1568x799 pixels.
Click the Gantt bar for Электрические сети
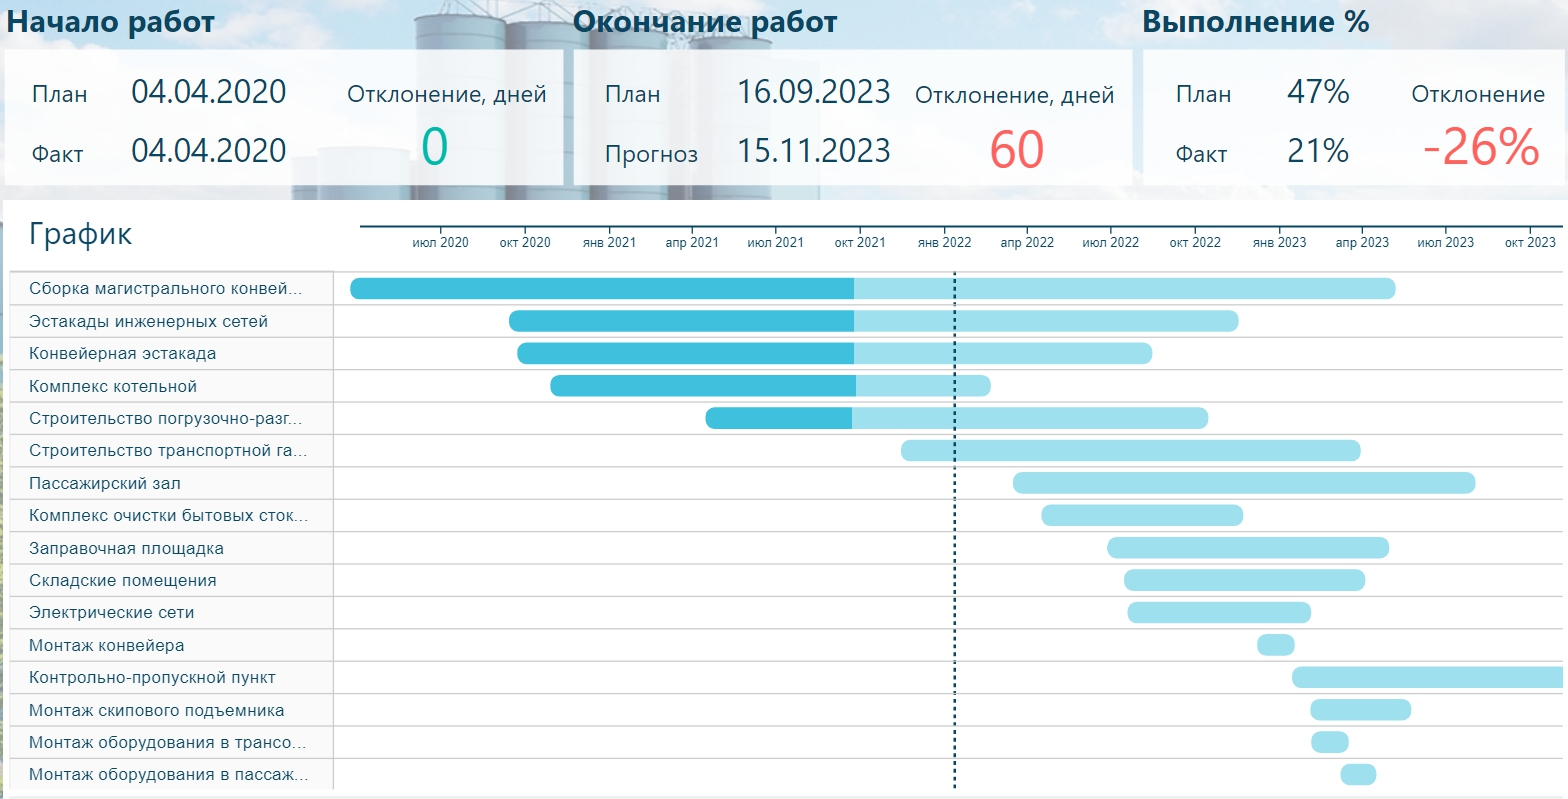pyautogui.click(x=1219, y=612)
